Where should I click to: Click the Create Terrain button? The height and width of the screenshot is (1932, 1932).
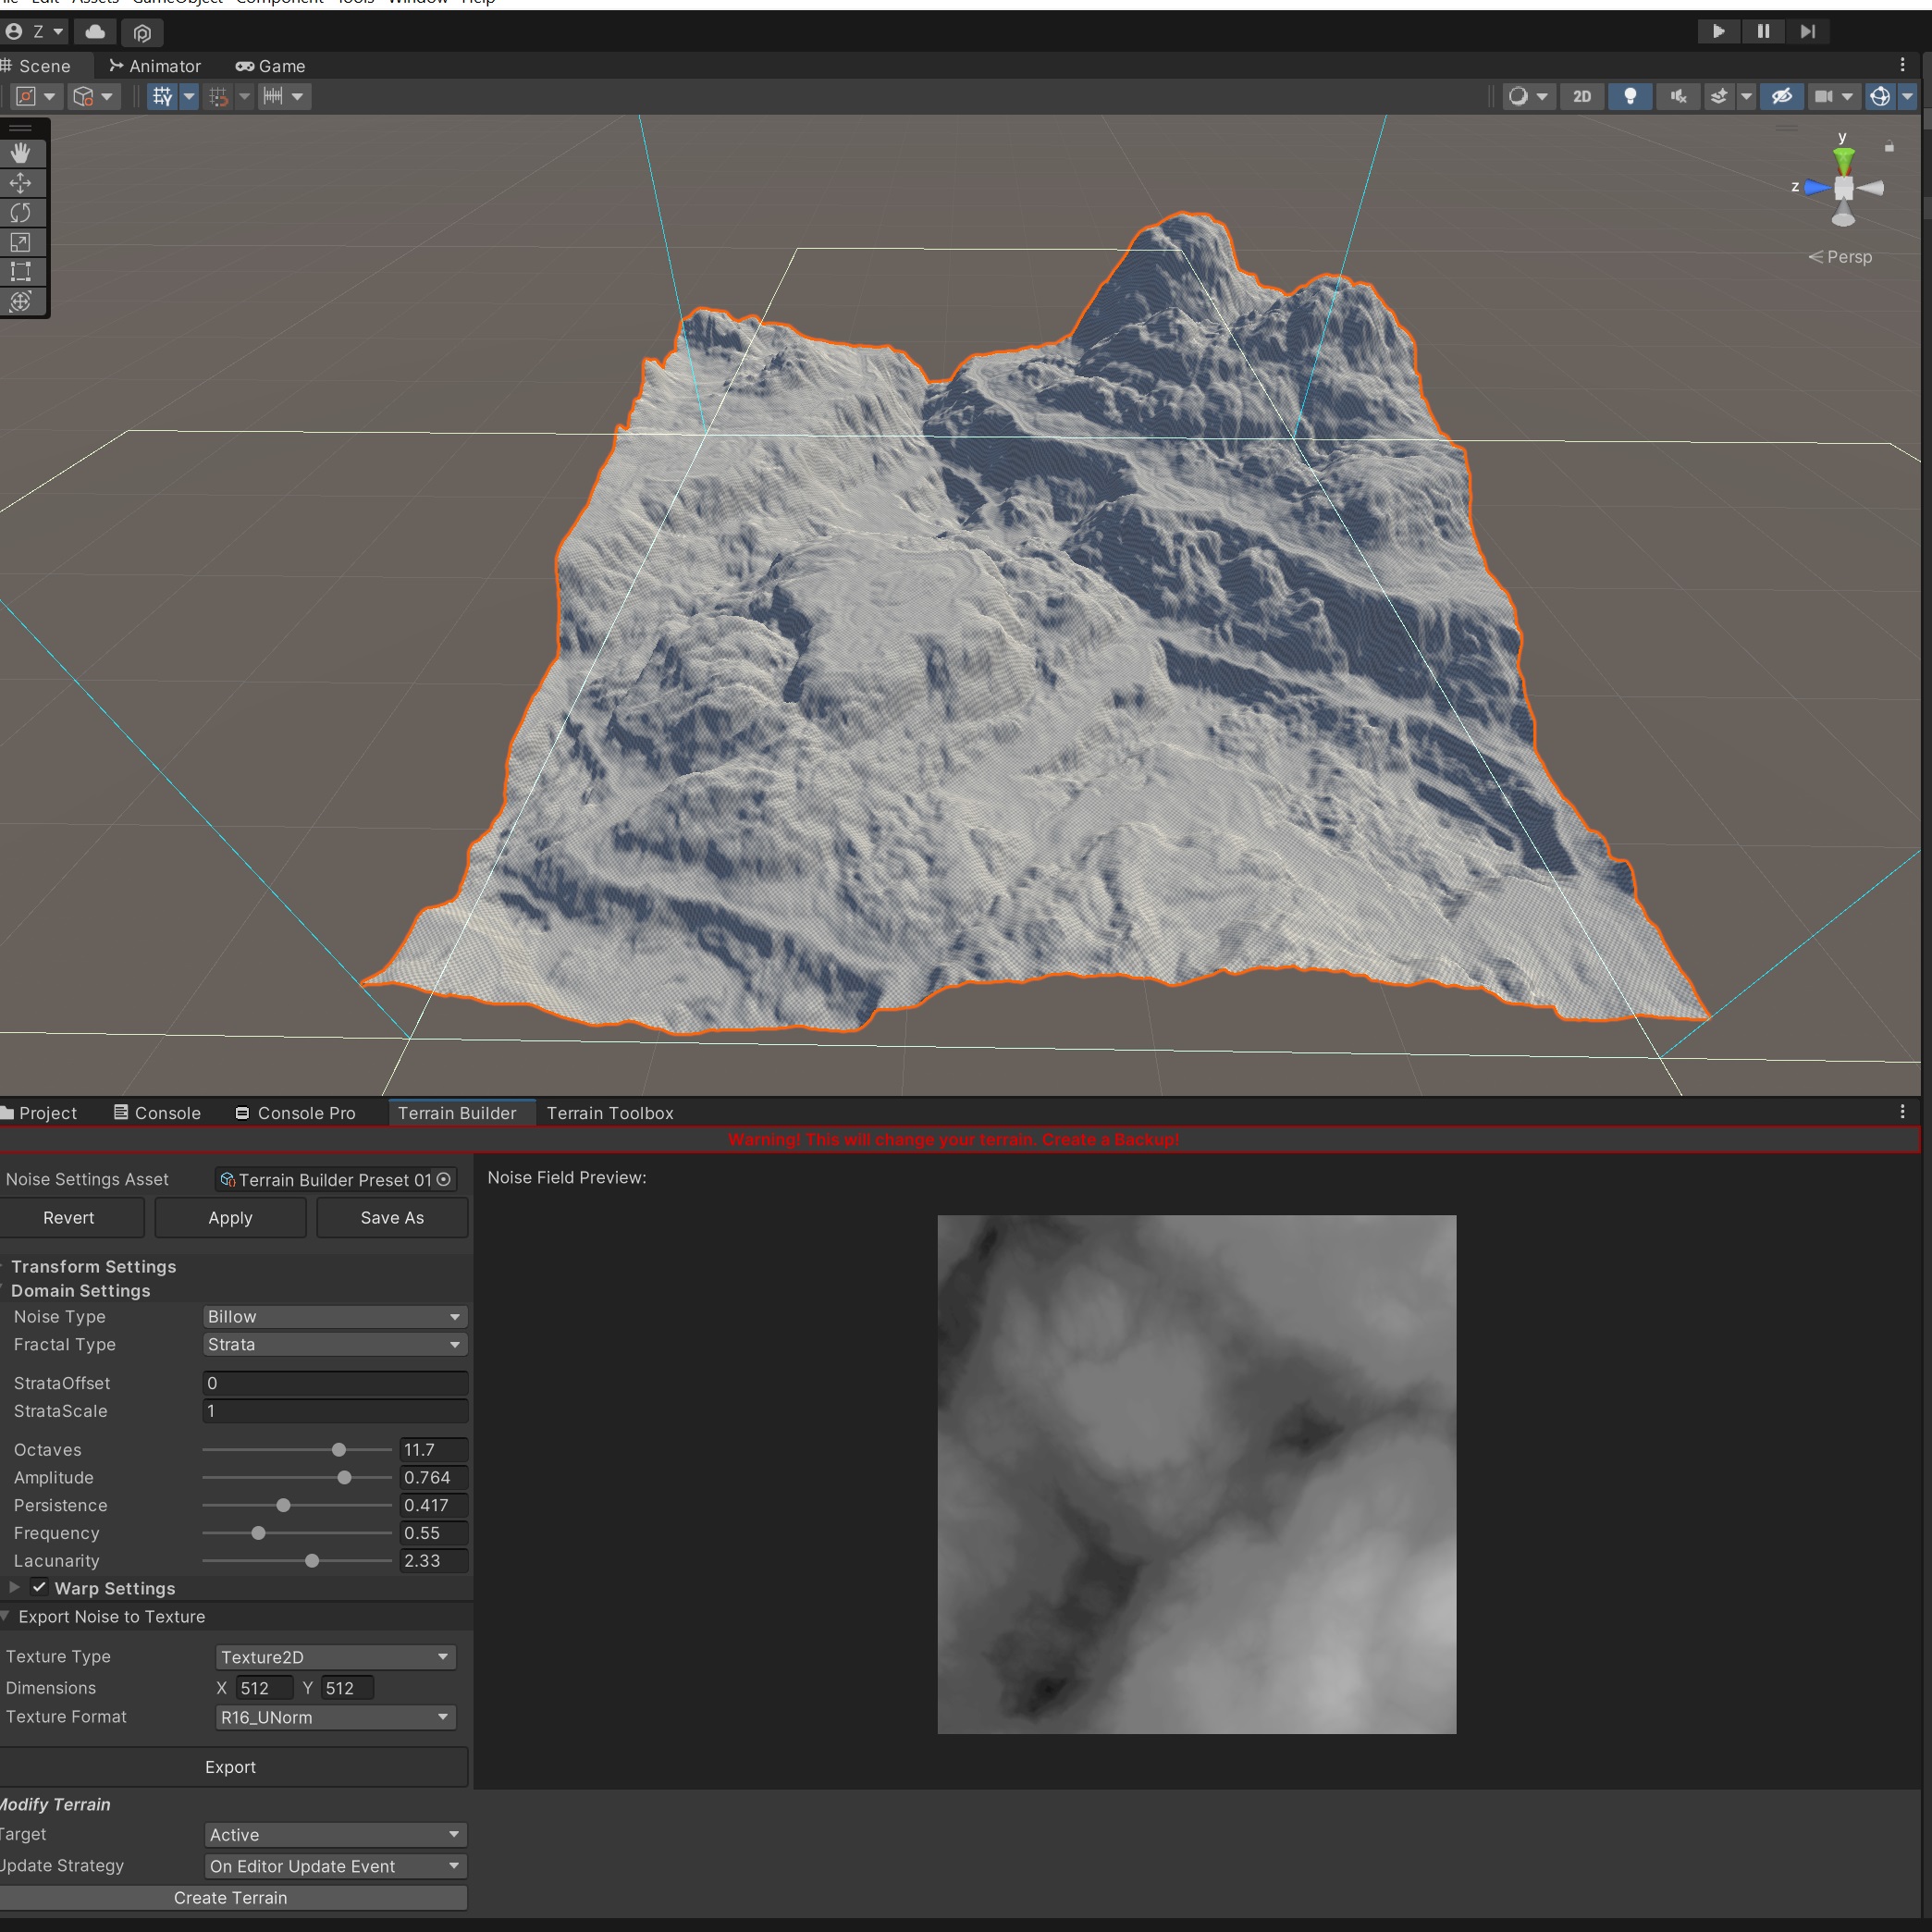pyautogui.click(x=230, y=1897)
